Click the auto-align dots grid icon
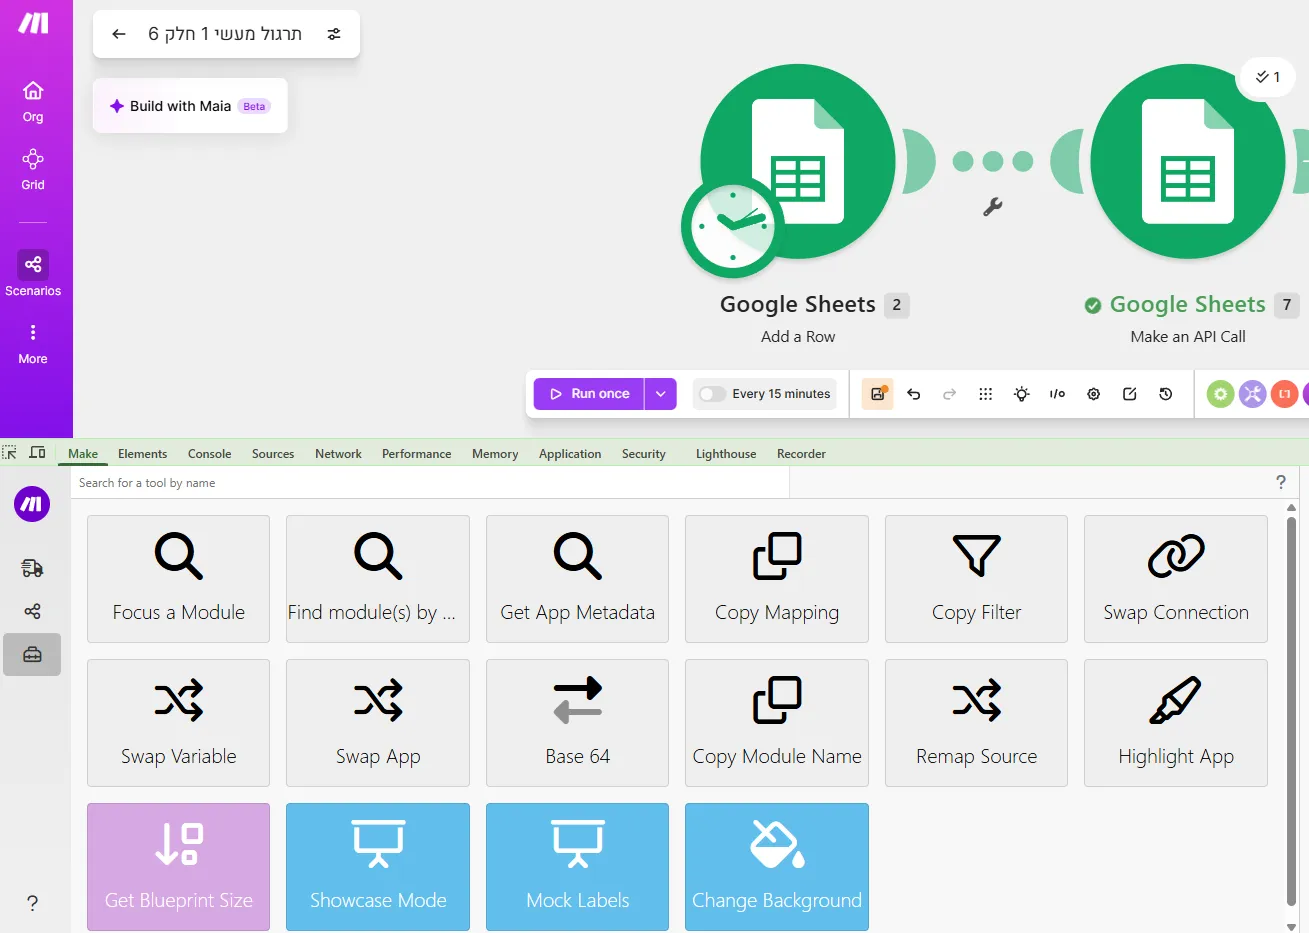 click(986, 394)
